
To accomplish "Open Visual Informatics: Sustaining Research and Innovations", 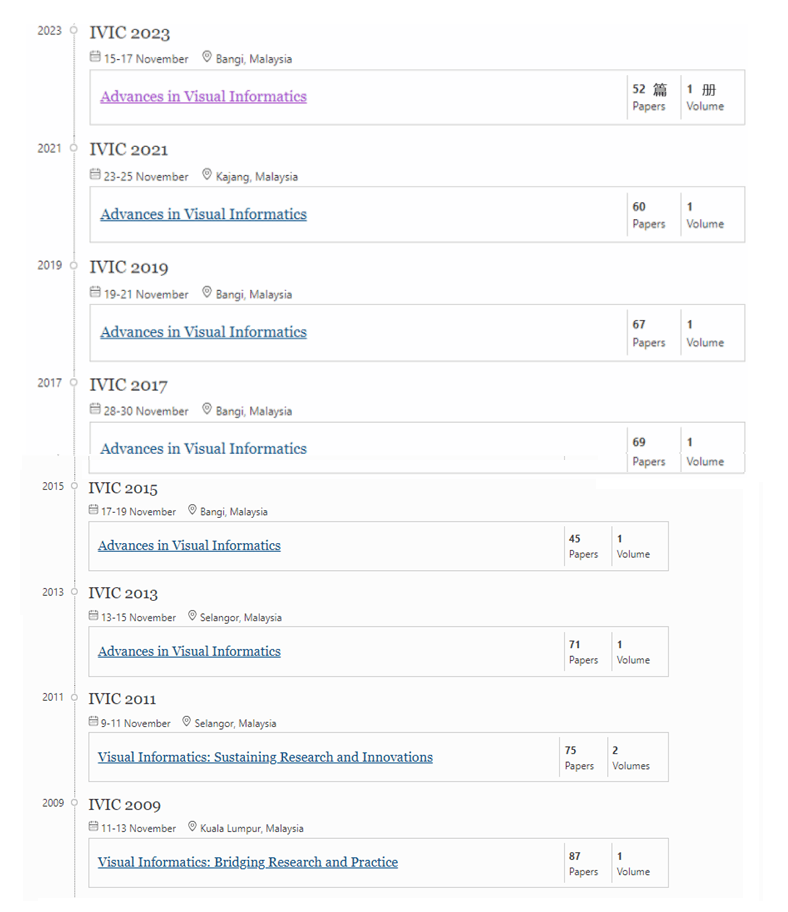I will click(x=265, y=757).
